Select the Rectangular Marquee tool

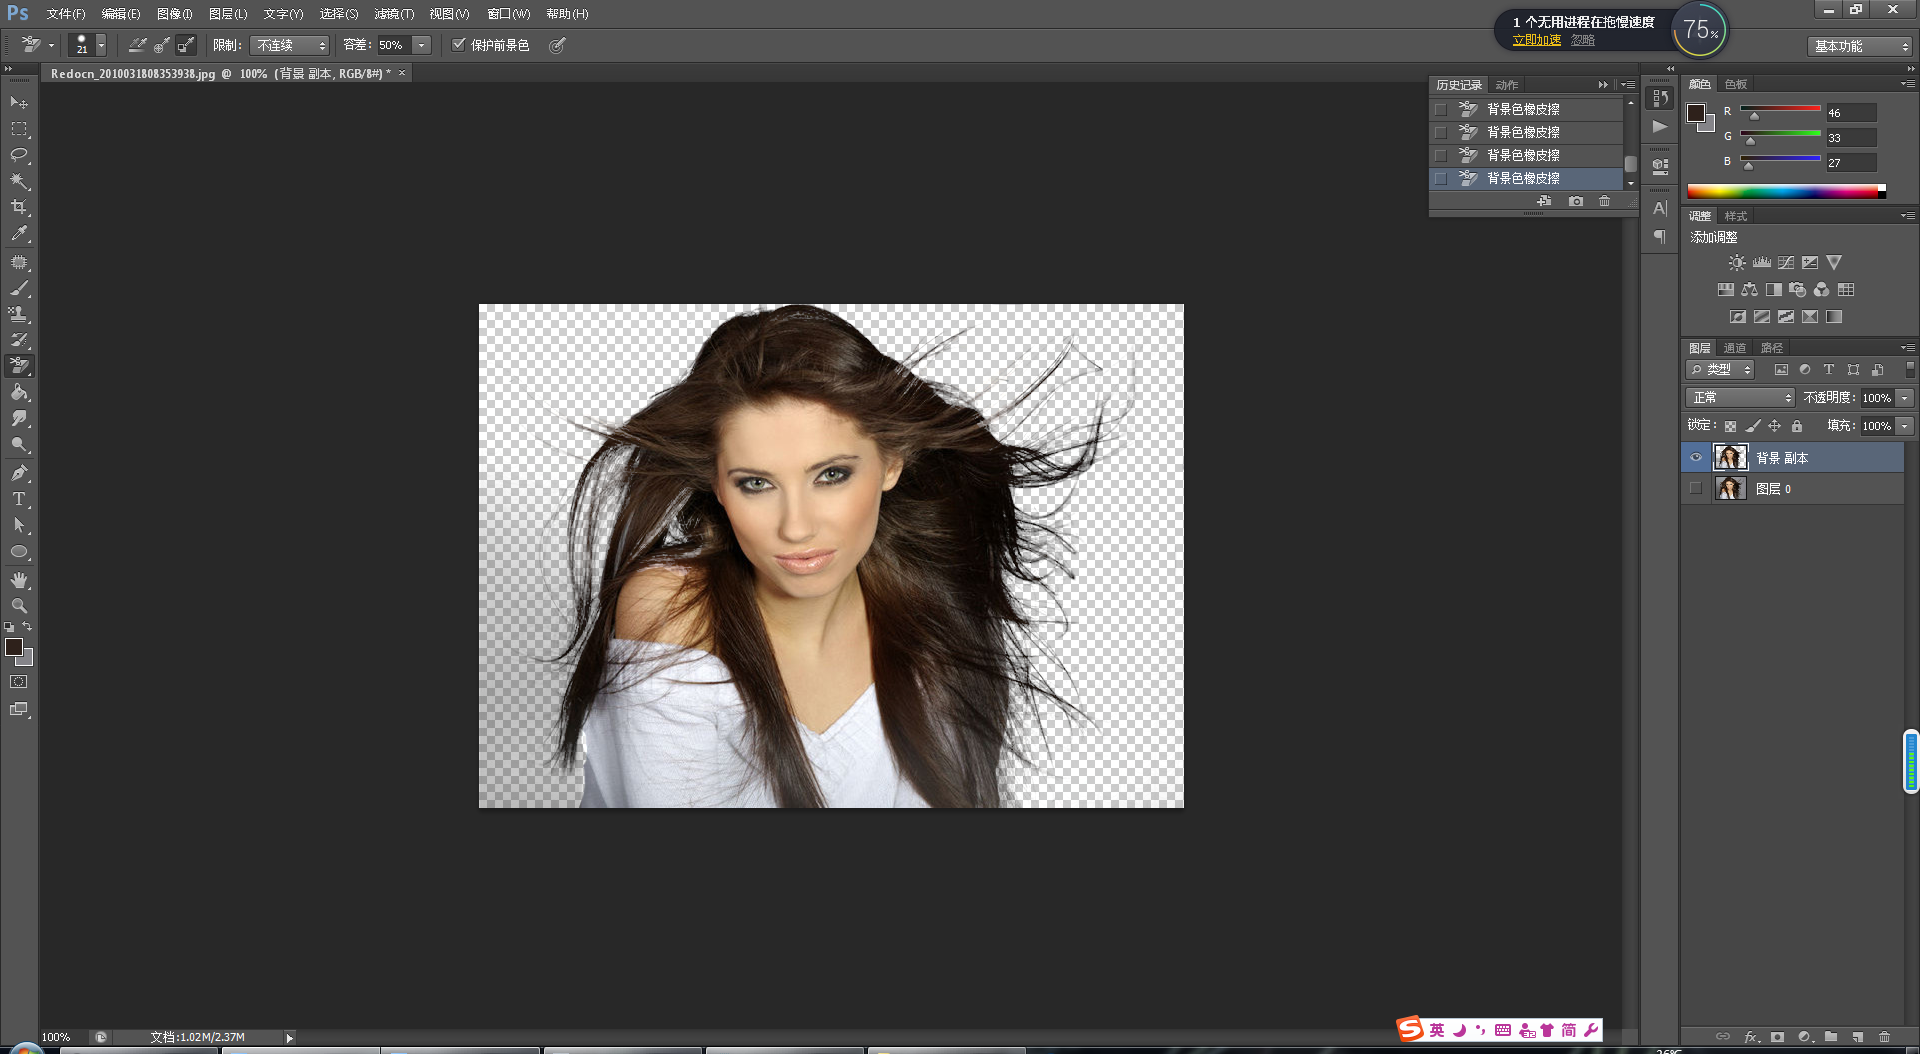click(x=19, y=129)
